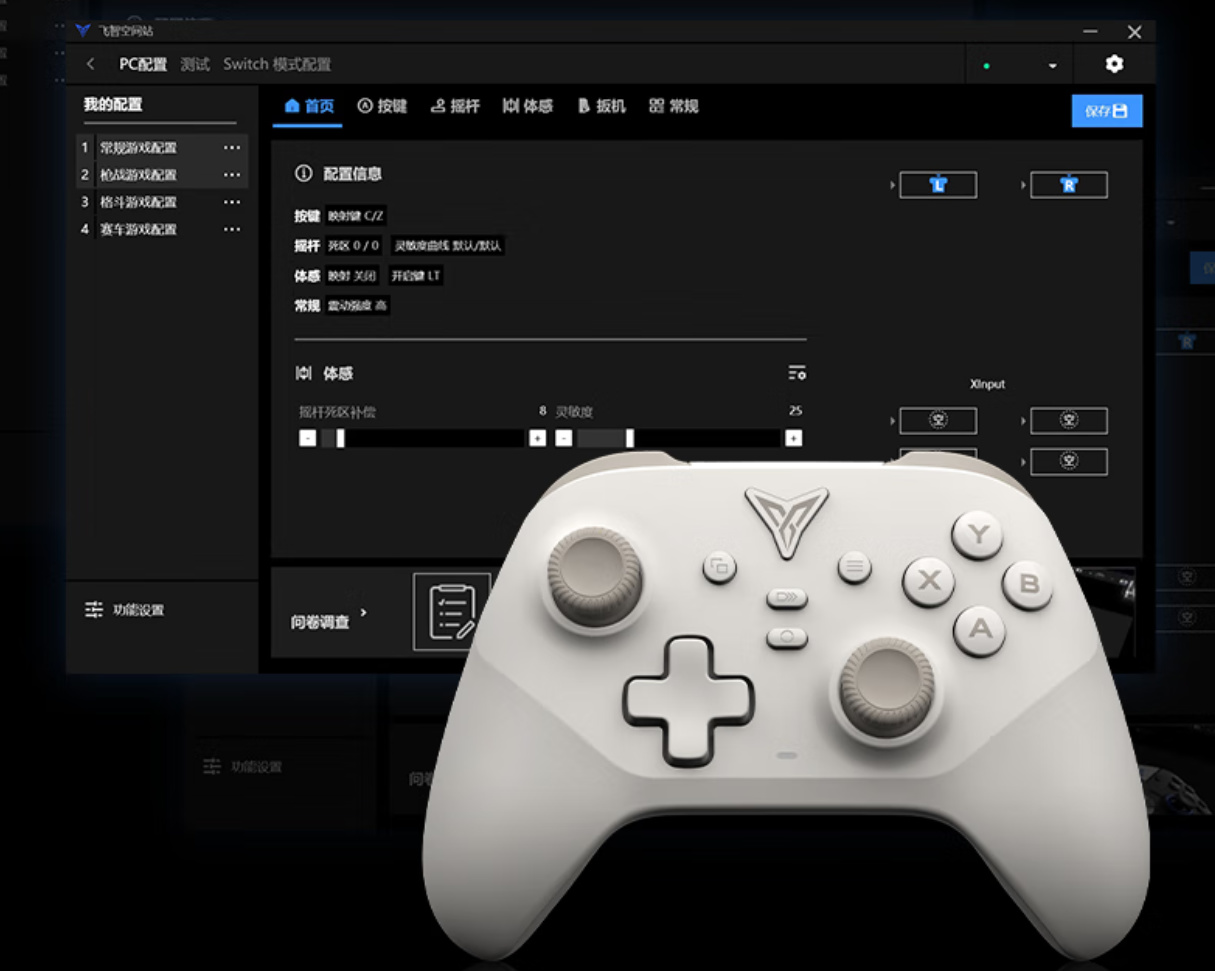Save configuration with 保存 button
1215x971 pixels.
point(1107,111)
